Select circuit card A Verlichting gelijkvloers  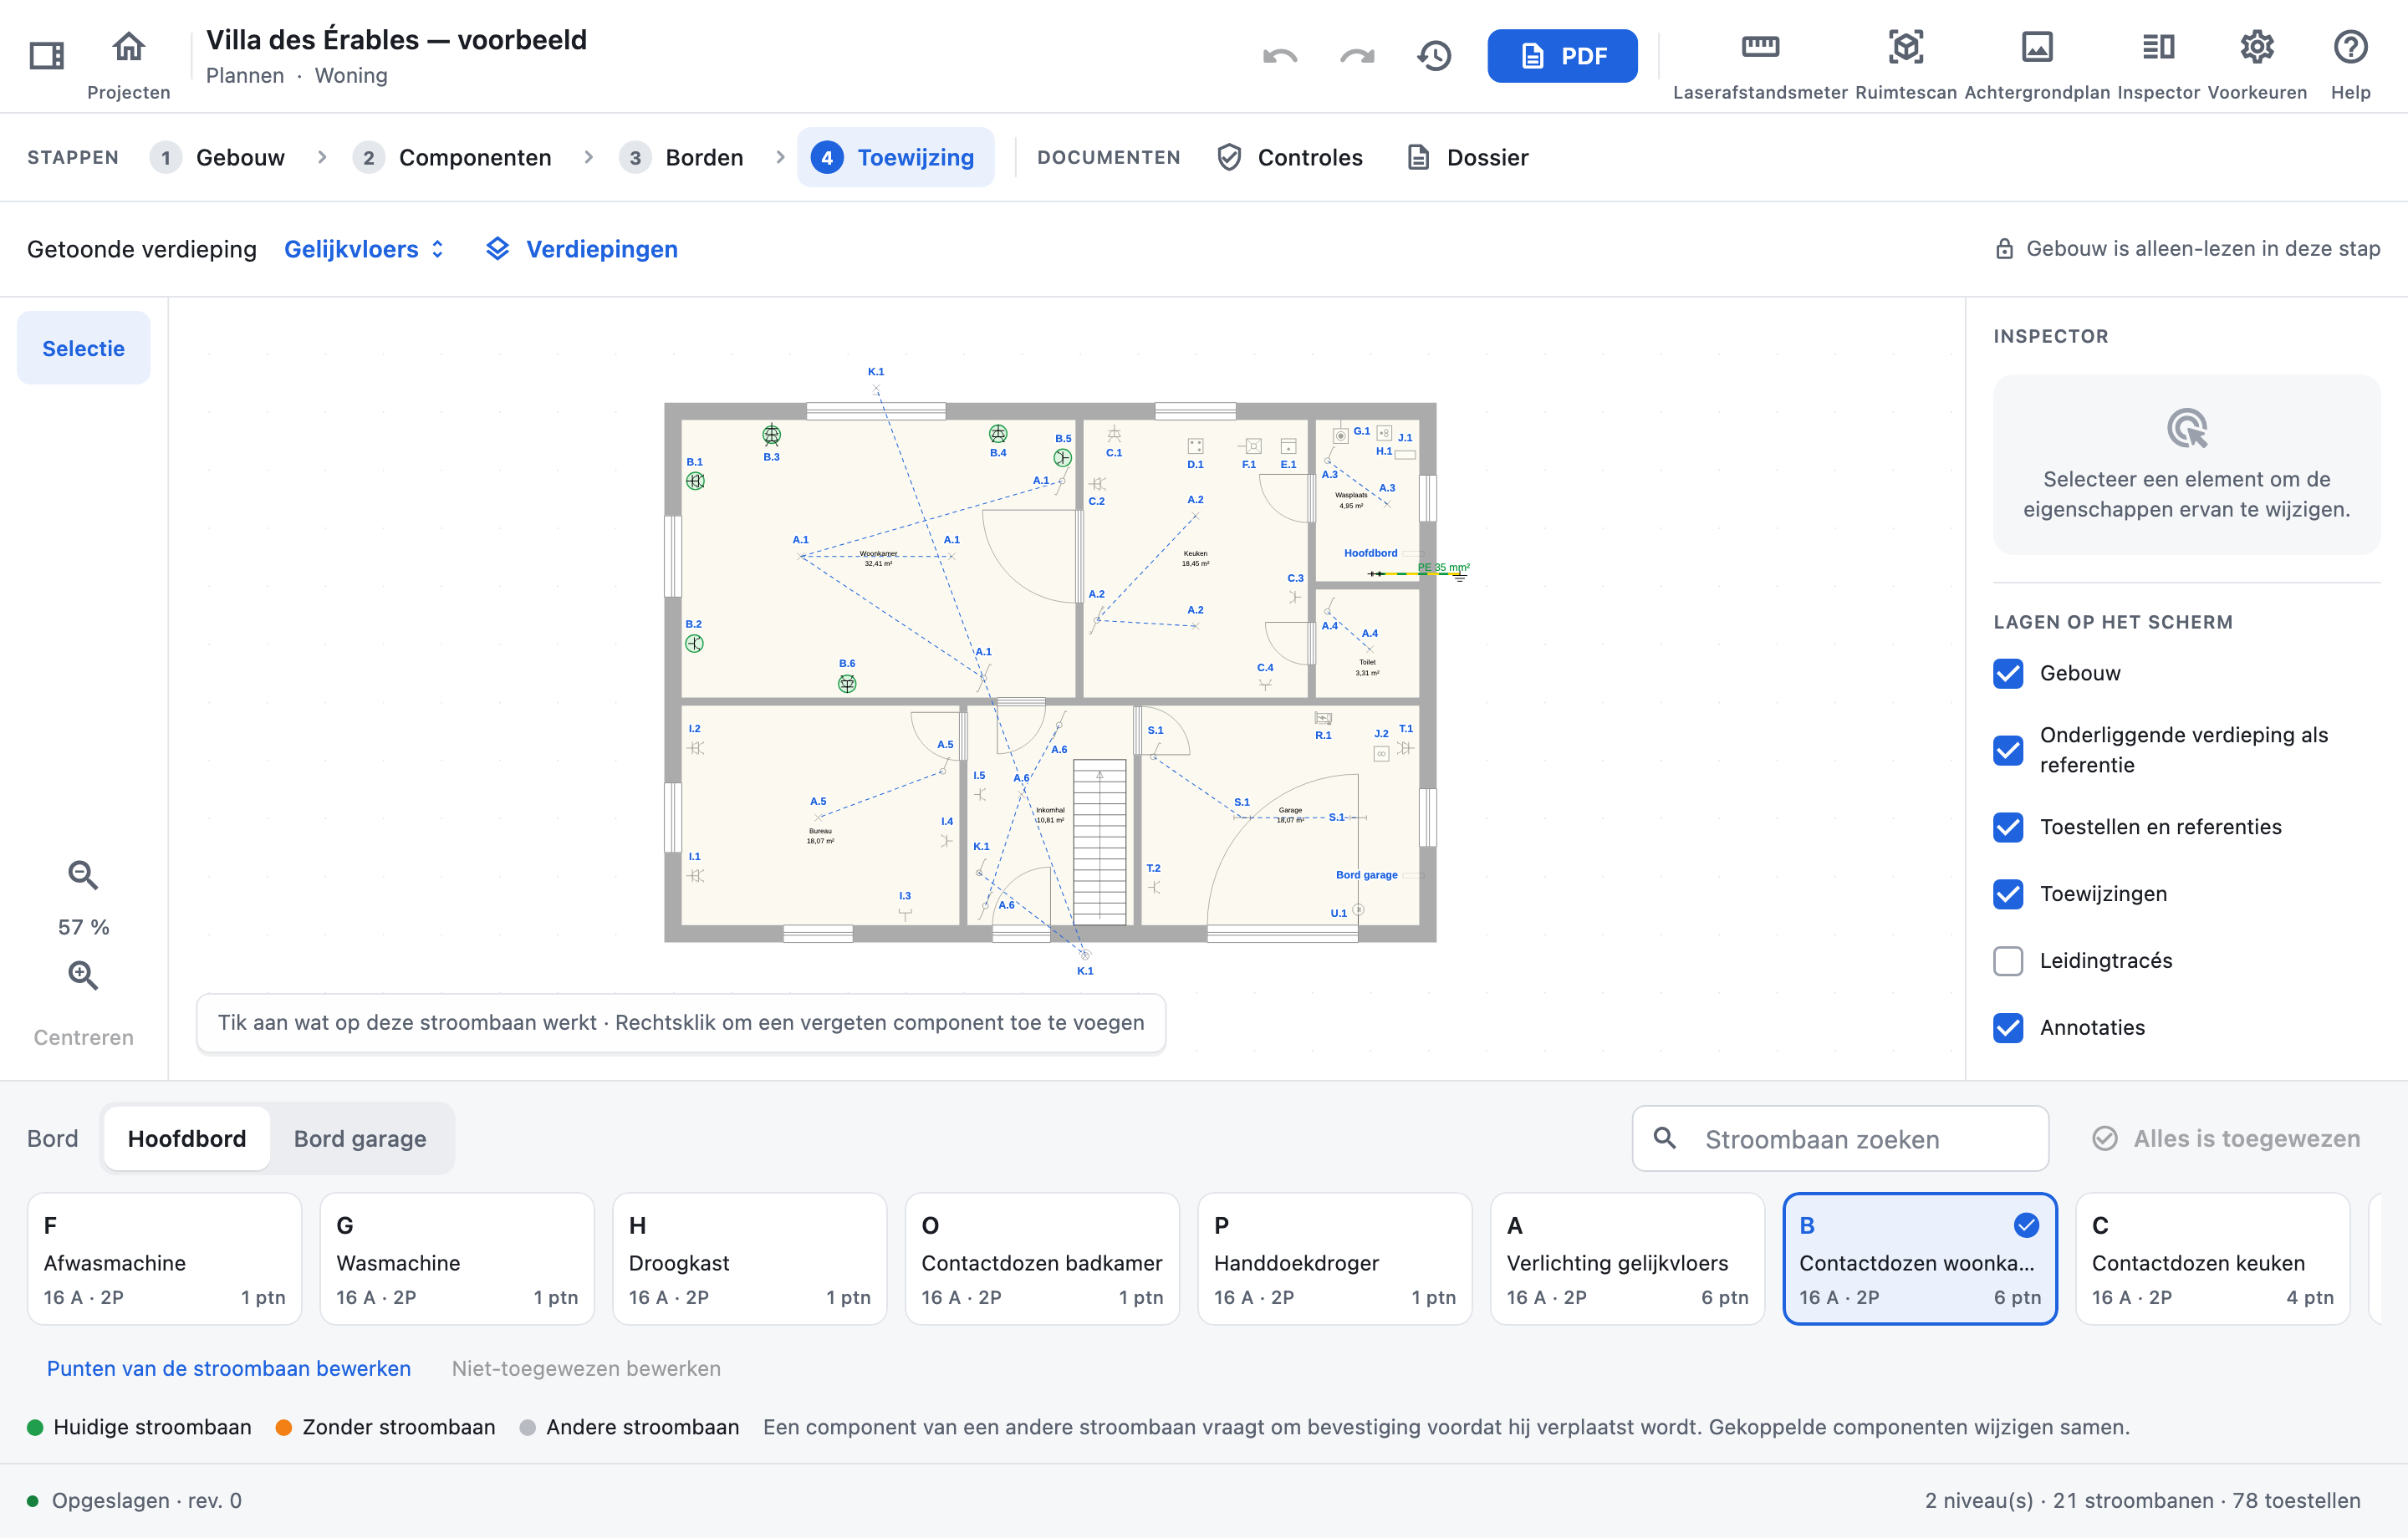(x=1627, y=1259)
